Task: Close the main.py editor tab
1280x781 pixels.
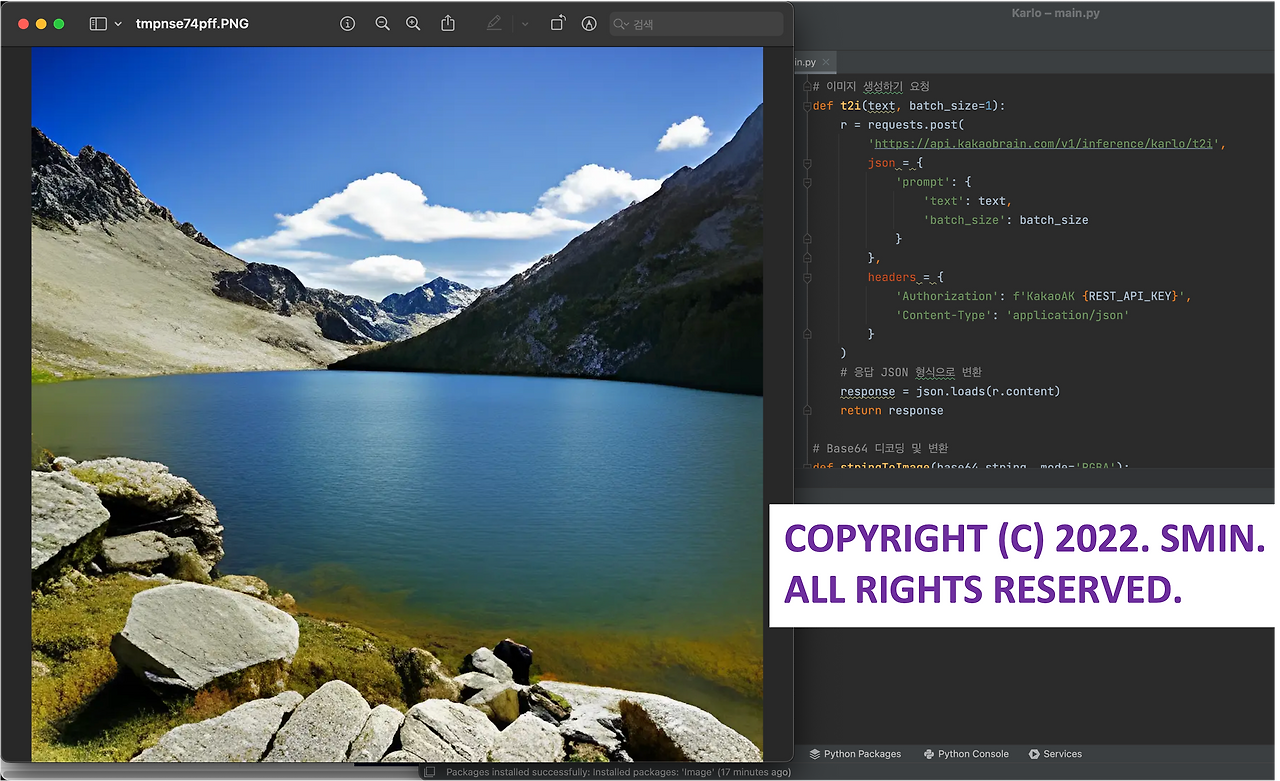Action: click(x=827, y=62)
